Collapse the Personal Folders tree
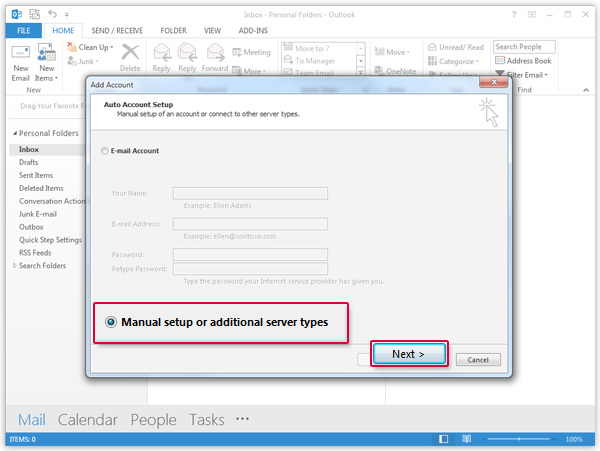This screenshot has height=451, width=600. click(14, 133)
